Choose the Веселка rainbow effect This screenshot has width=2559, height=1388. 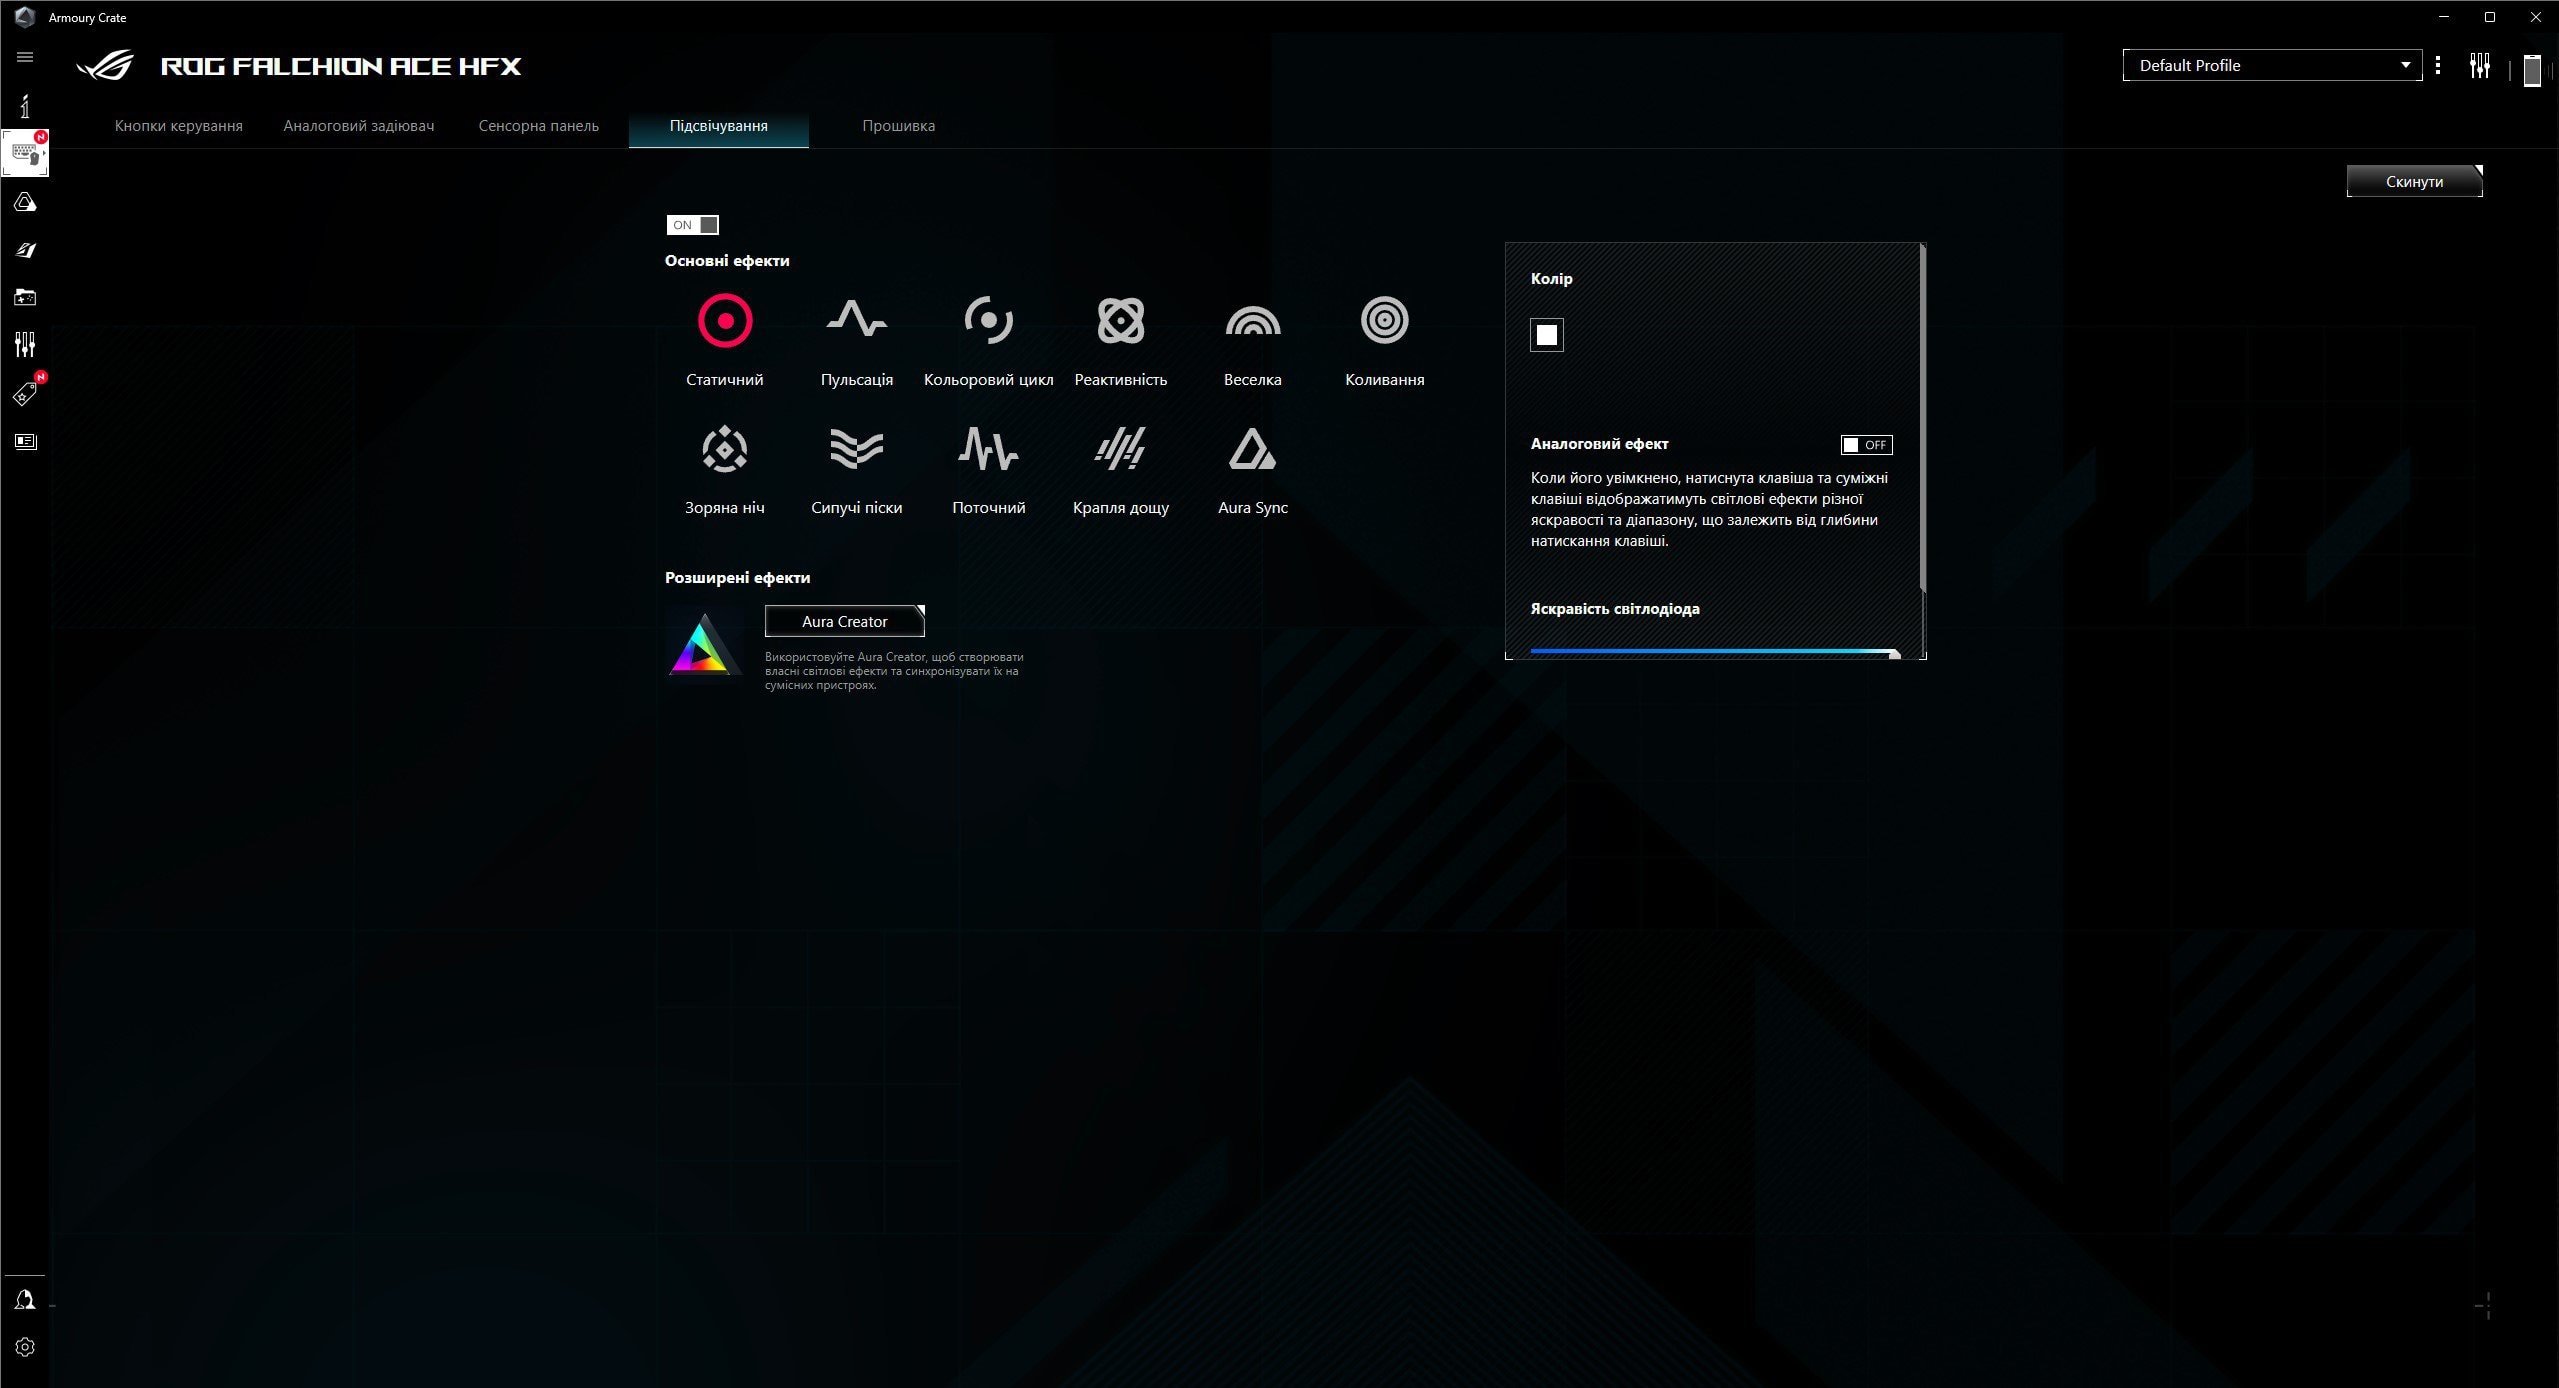point(1252,321)
